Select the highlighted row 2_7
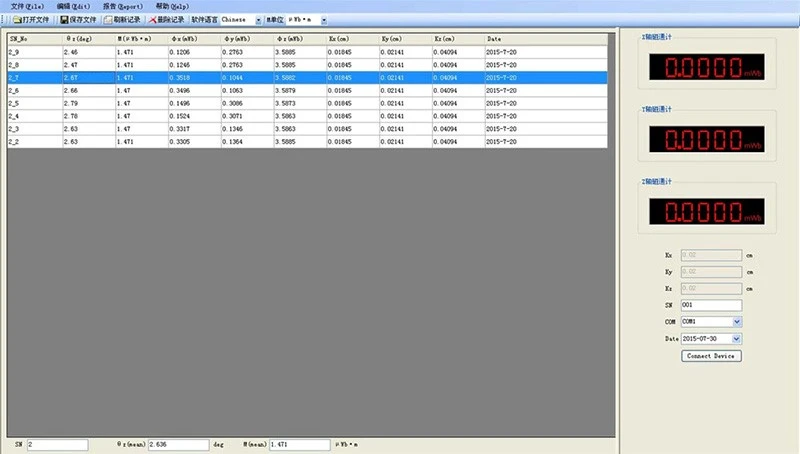Image resolution: width=800 pixels, height=454 pixels. (x=307, y=78)
